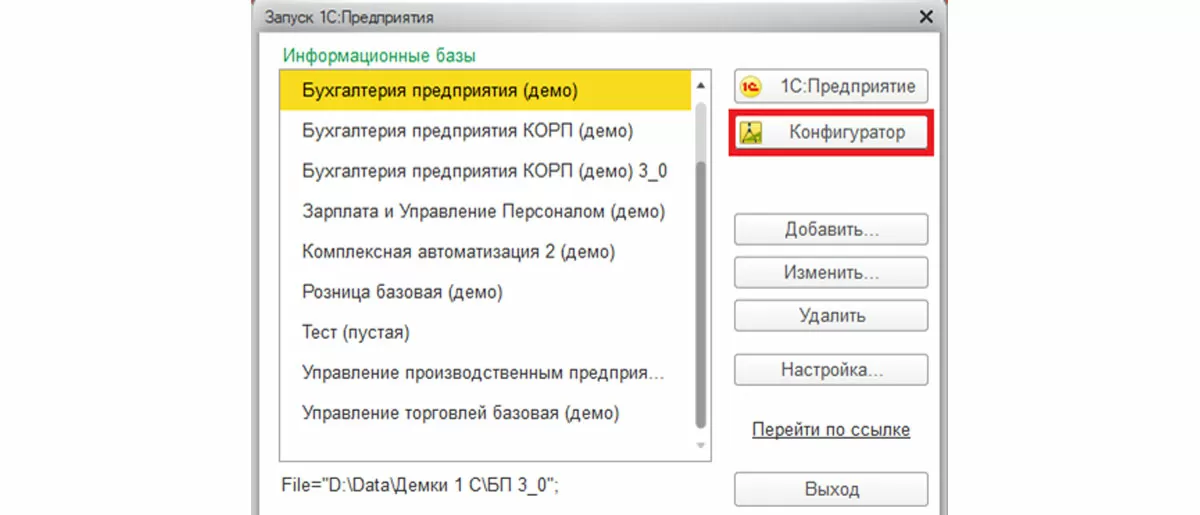Select Бухгалтерия предприятия КОРП (демо) 3_0

point(484,170)
